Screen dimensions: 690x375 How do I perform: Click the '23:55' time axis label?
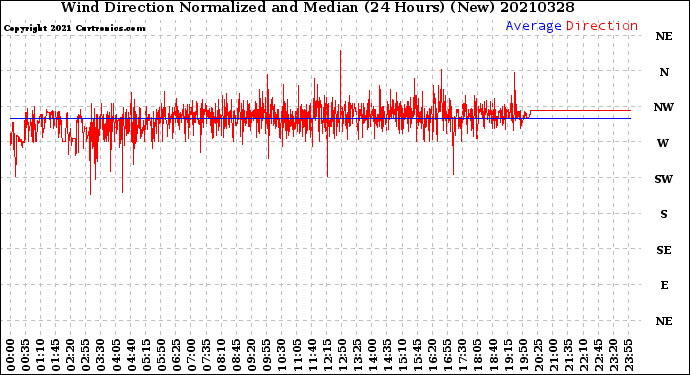coord(628,355)
